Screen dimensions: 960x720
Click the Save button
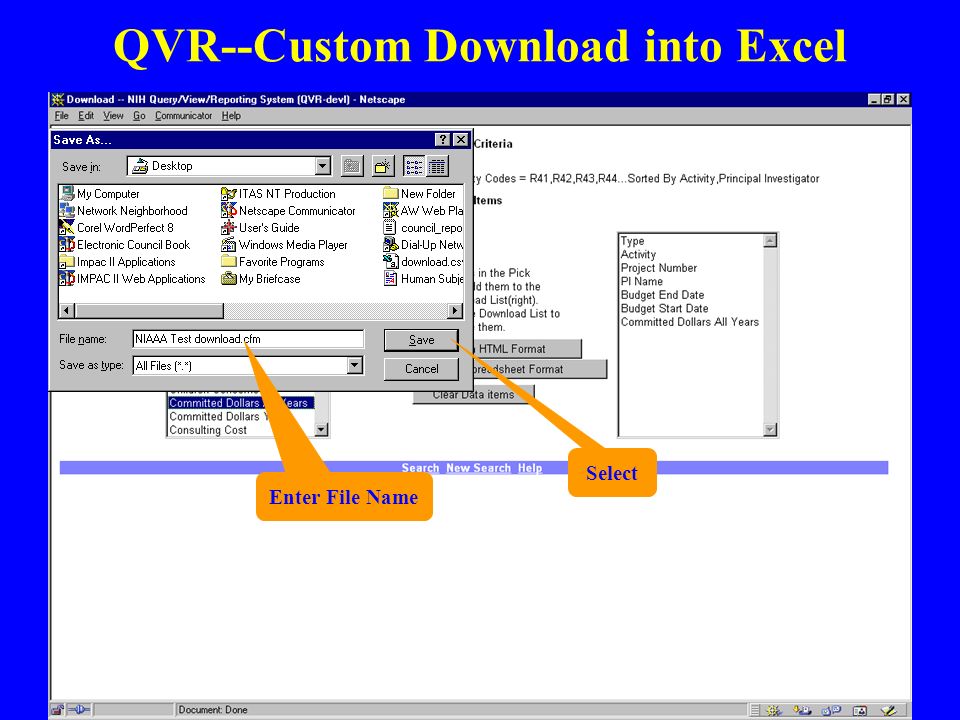point(421,340)
